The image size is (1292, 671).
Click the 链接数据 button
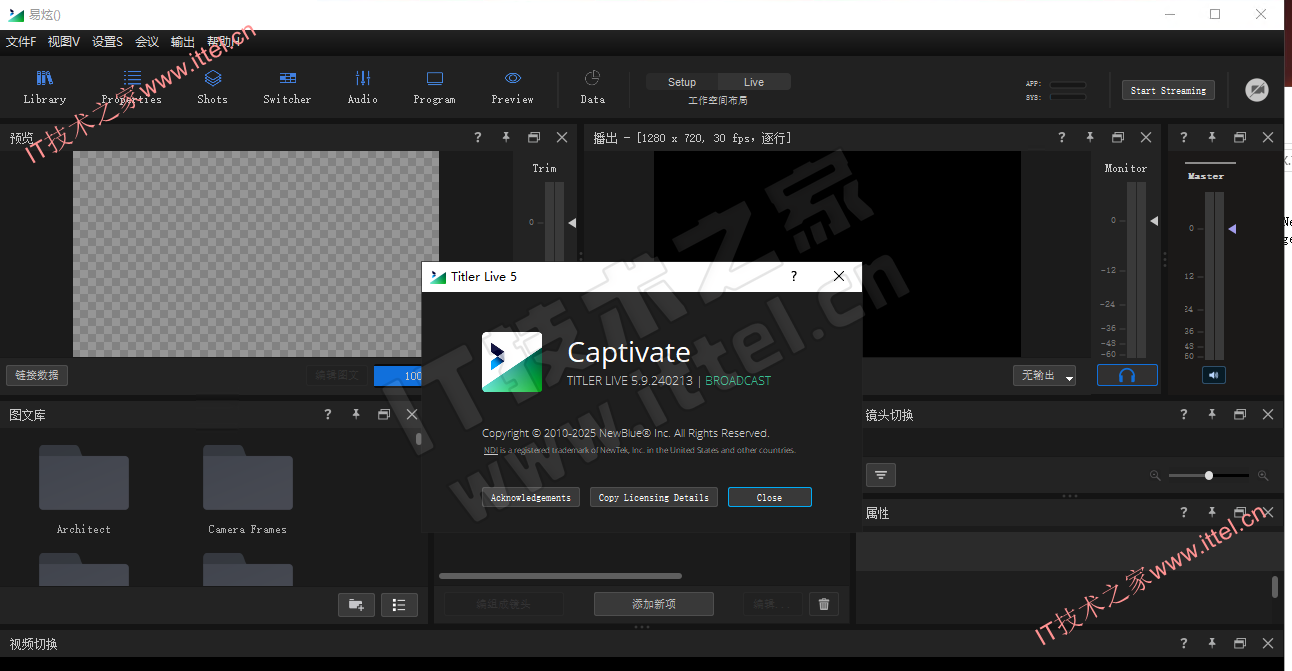[x=37, y=375]
